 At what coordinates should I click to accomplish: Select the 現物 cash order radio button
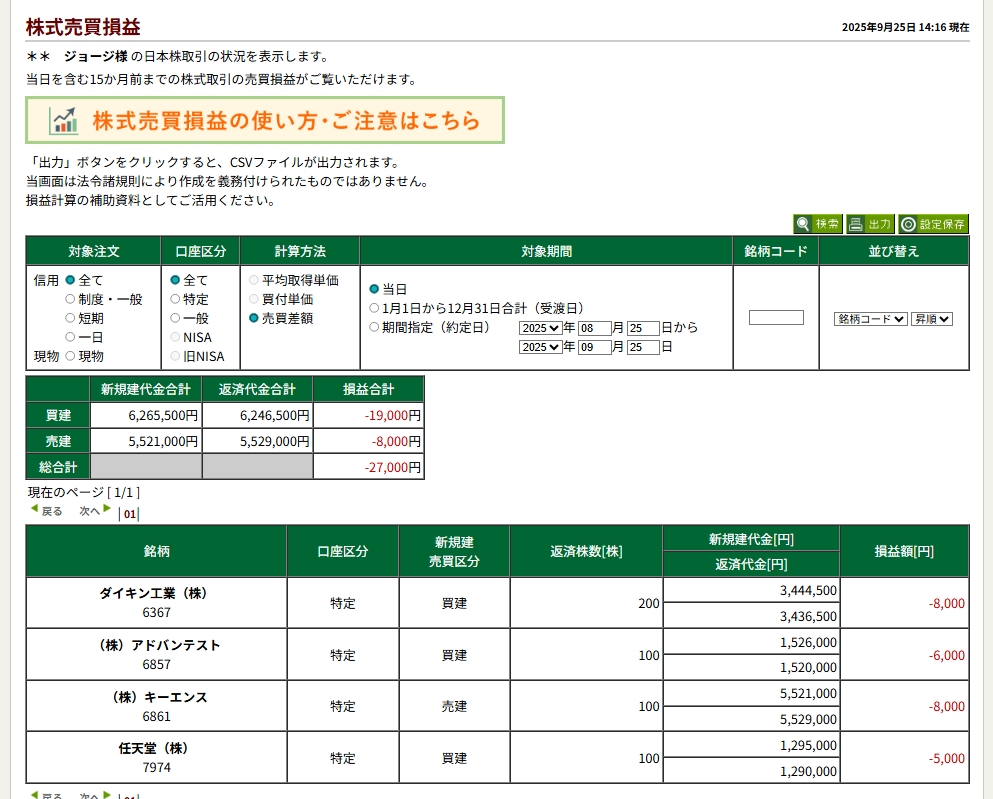(x=70, y=356)
